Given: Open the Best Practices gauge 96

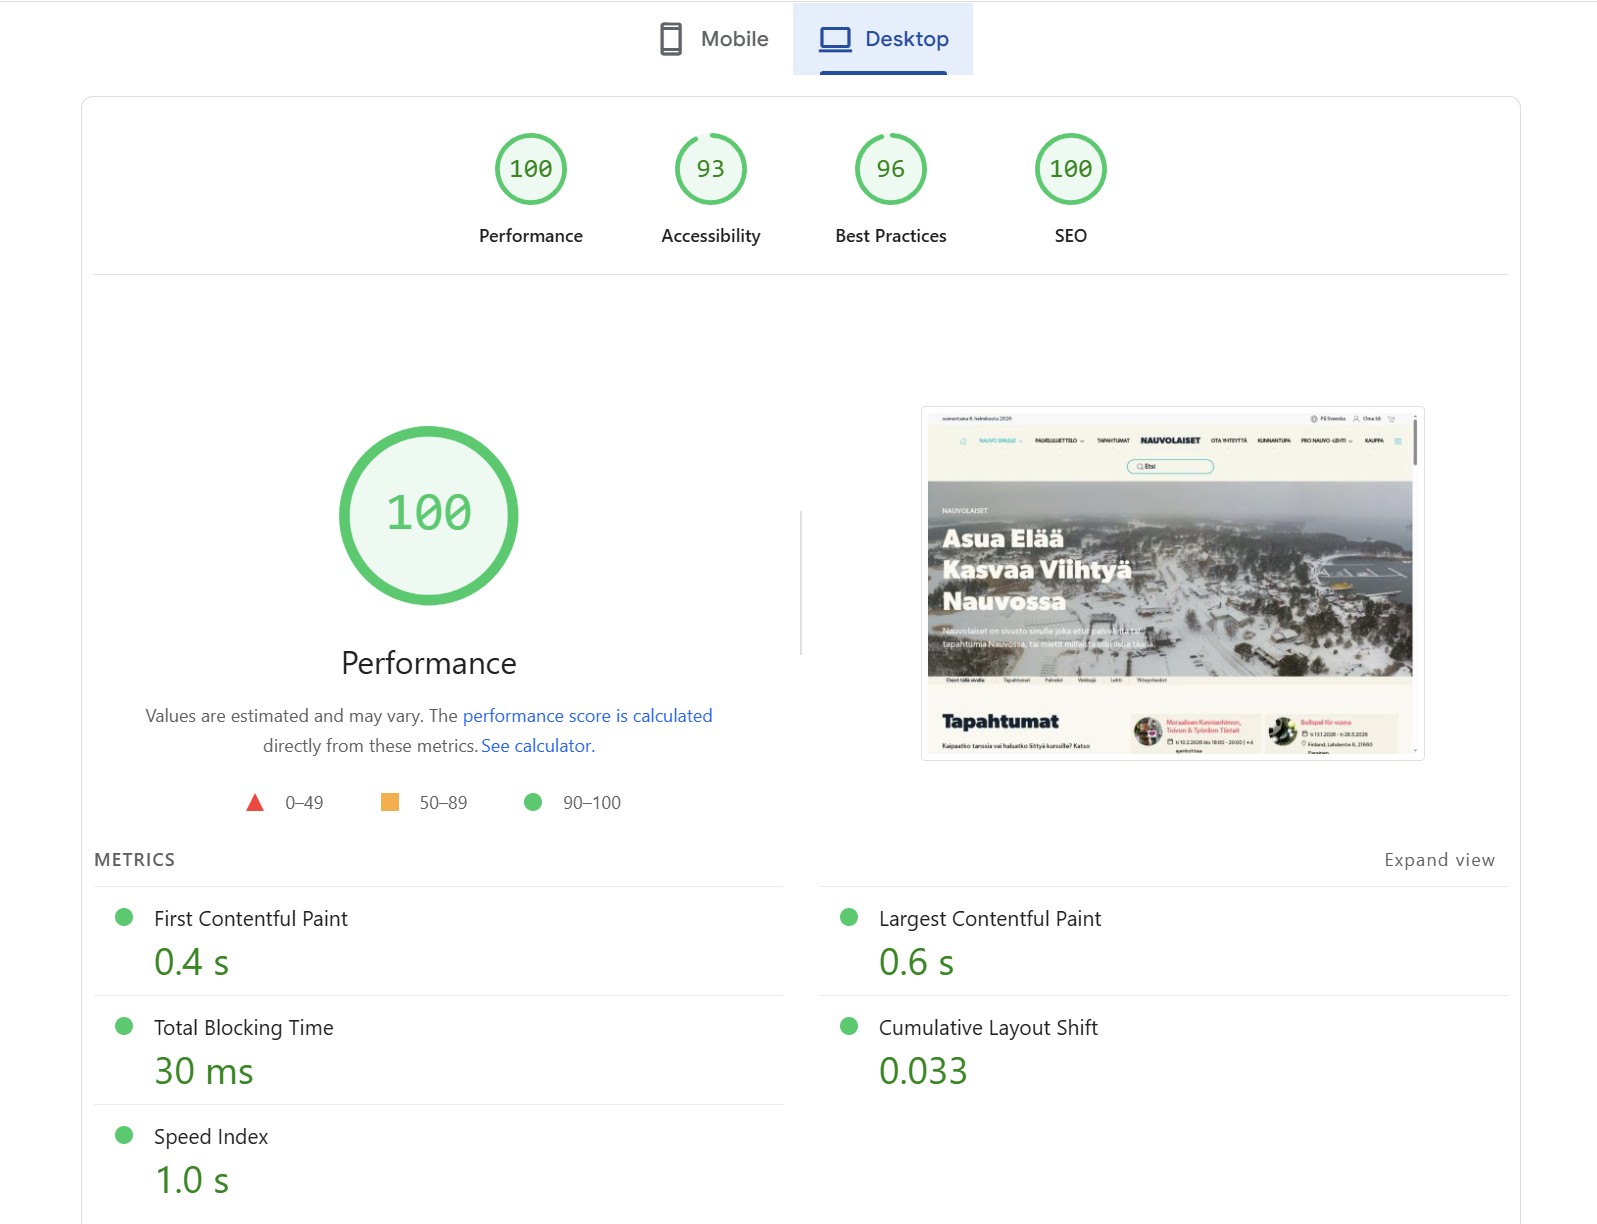Looking at the screenshot, I should (x=890, y=169).
